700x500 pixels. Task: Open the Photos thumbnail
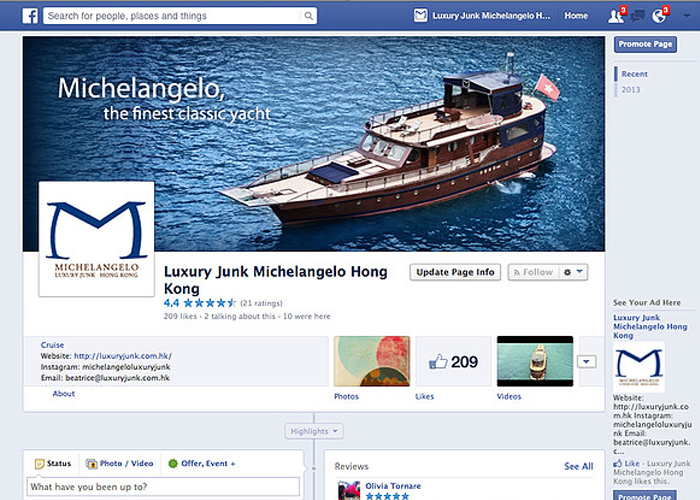click(x=370, y=361)
